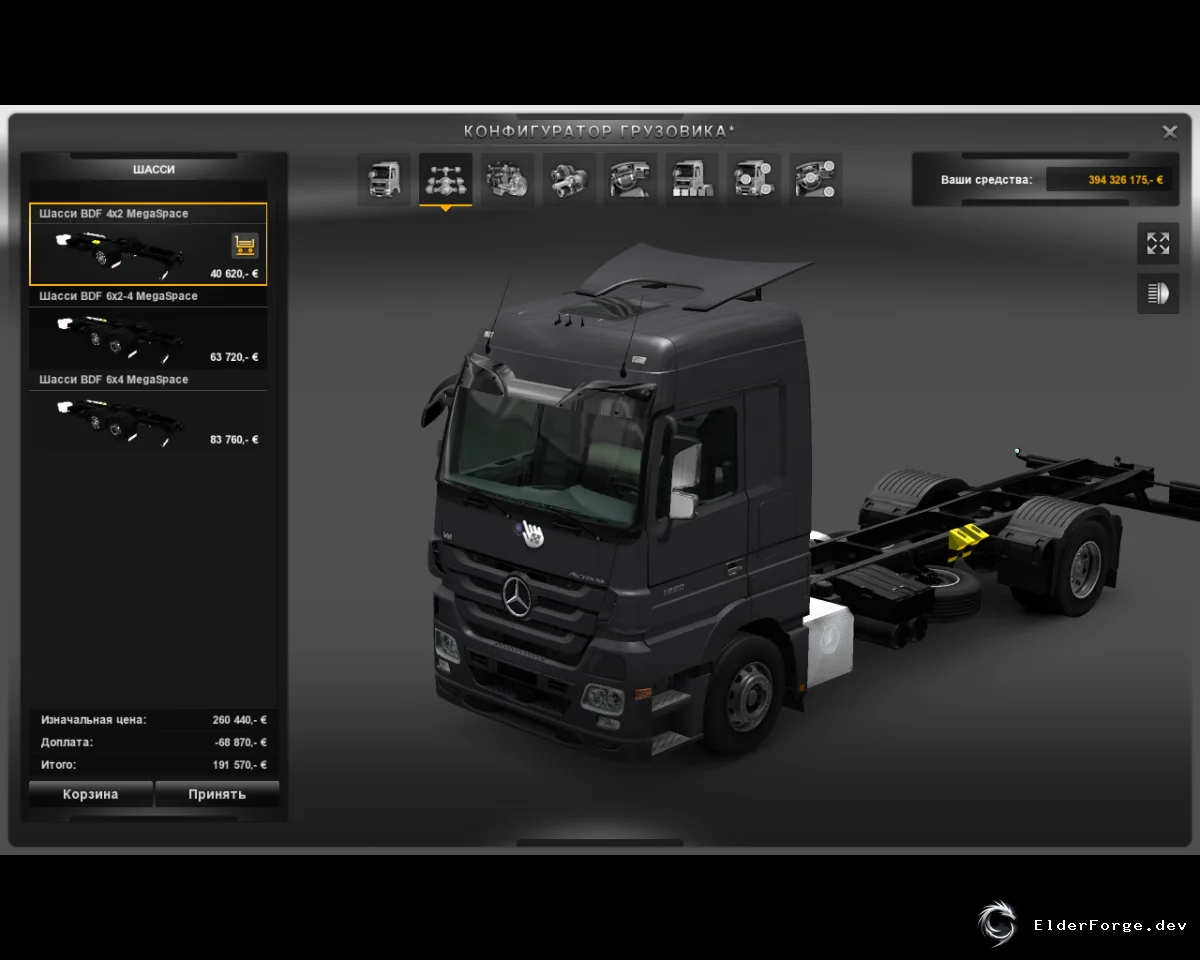The height and width of the screenshot is (960, 1200).
Task: Go to the interior steering wheel tab
Action: (631, 180)
